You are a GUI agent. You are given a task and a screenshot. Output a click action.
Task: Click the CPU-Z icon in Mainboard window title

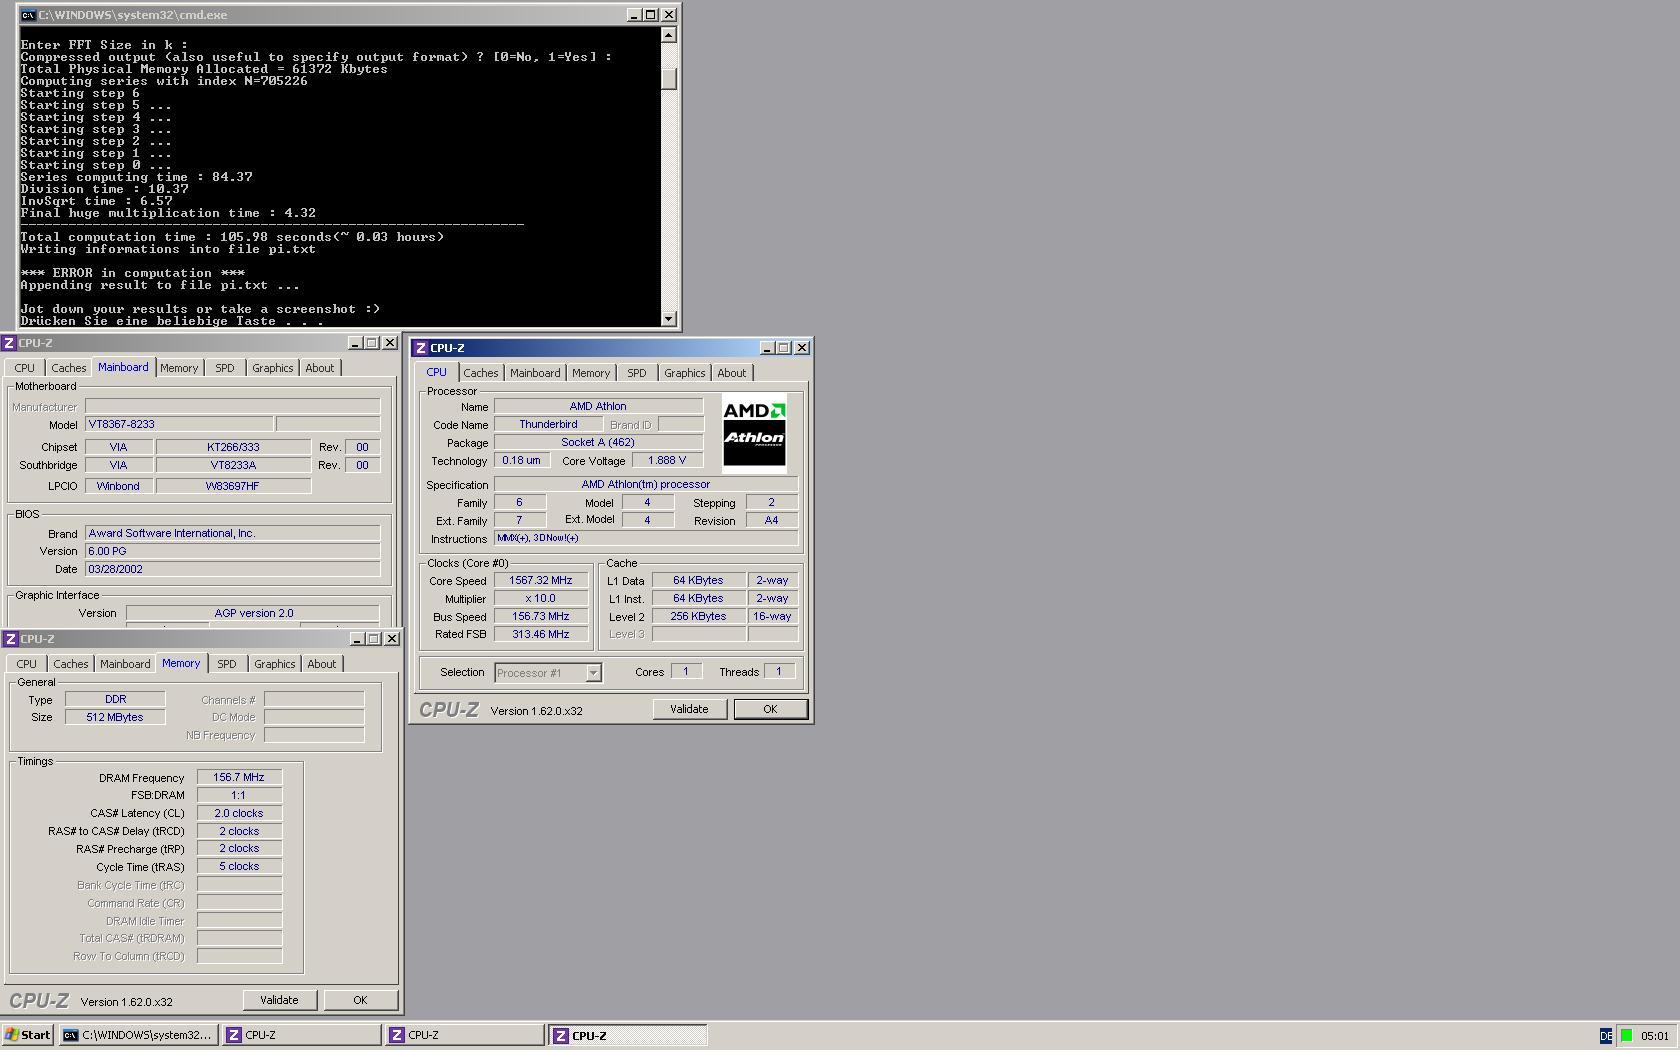(x=9, y=343)
